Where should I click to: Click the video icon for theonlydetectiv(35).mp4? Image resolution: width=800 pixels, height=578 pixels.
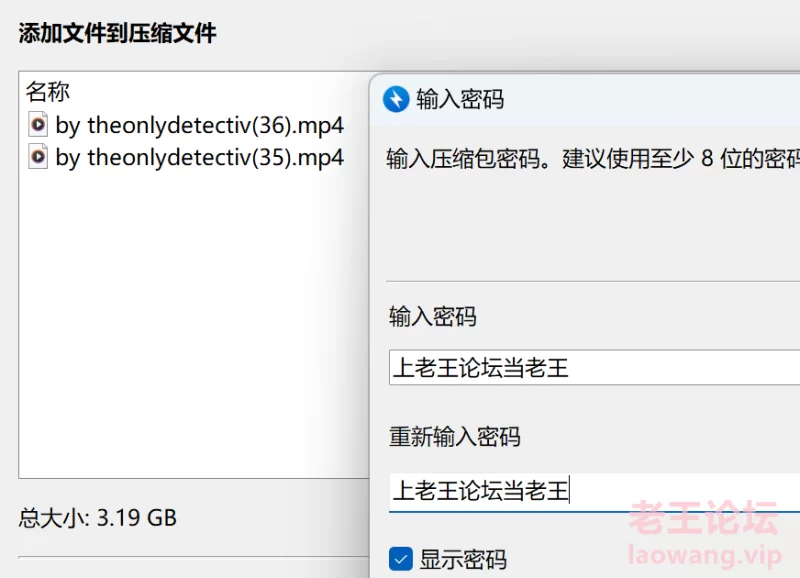pos(38,157)
